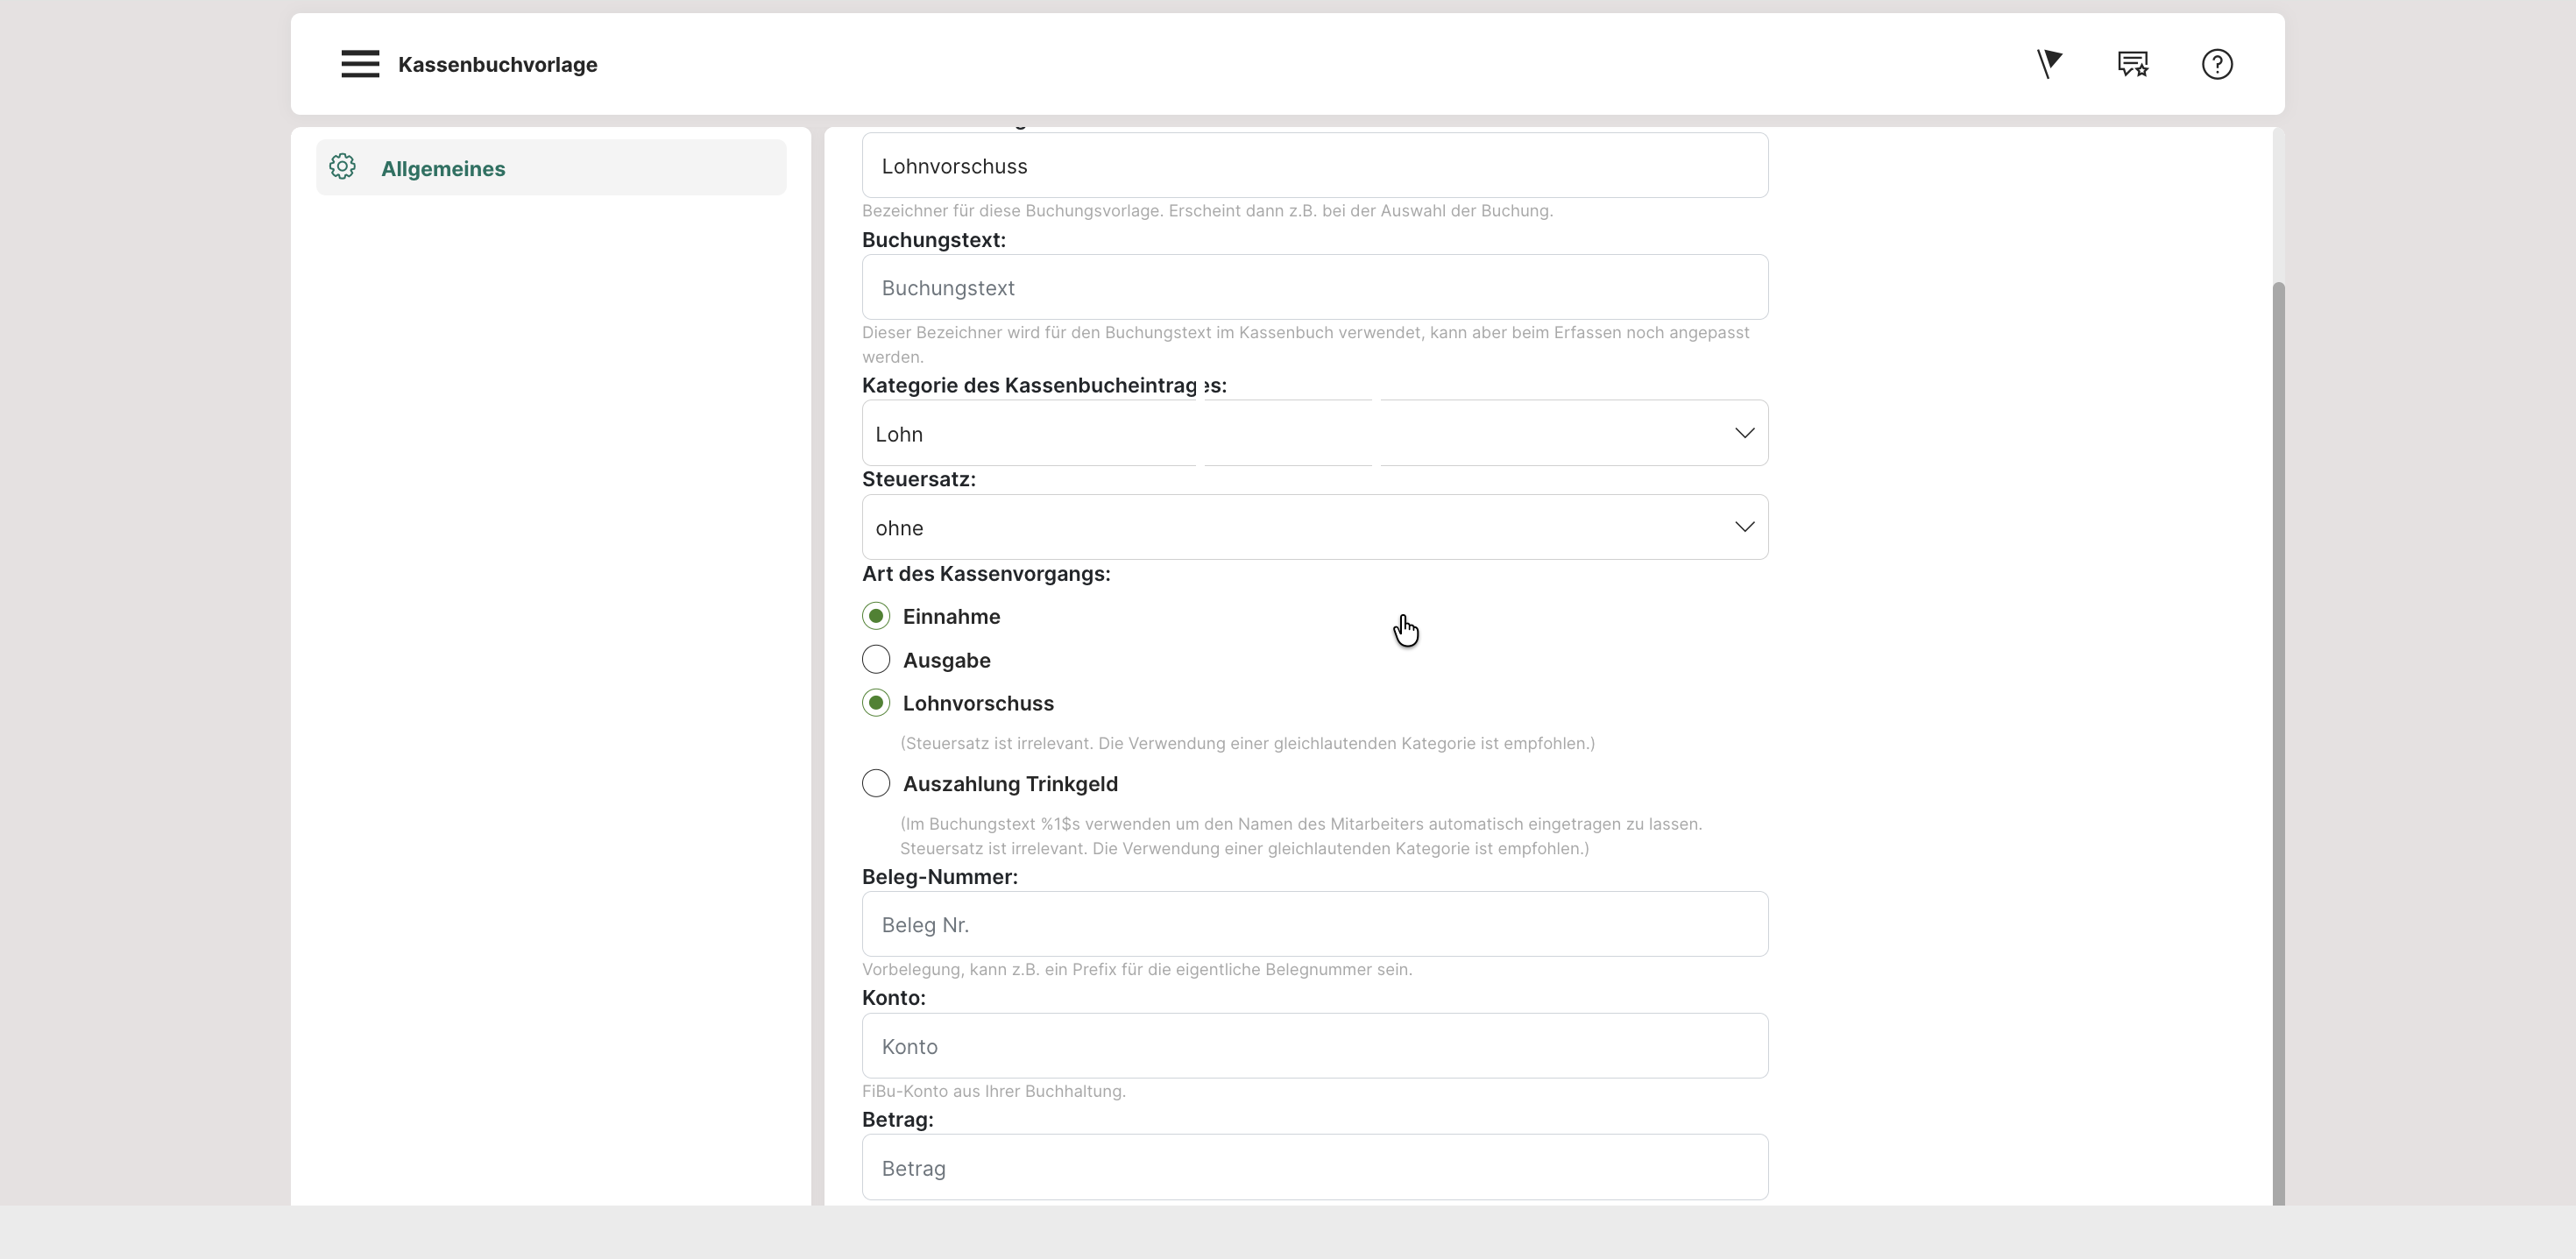Open the help question mark icon
2576x1259 pixels.
(x=2217, y=64)
